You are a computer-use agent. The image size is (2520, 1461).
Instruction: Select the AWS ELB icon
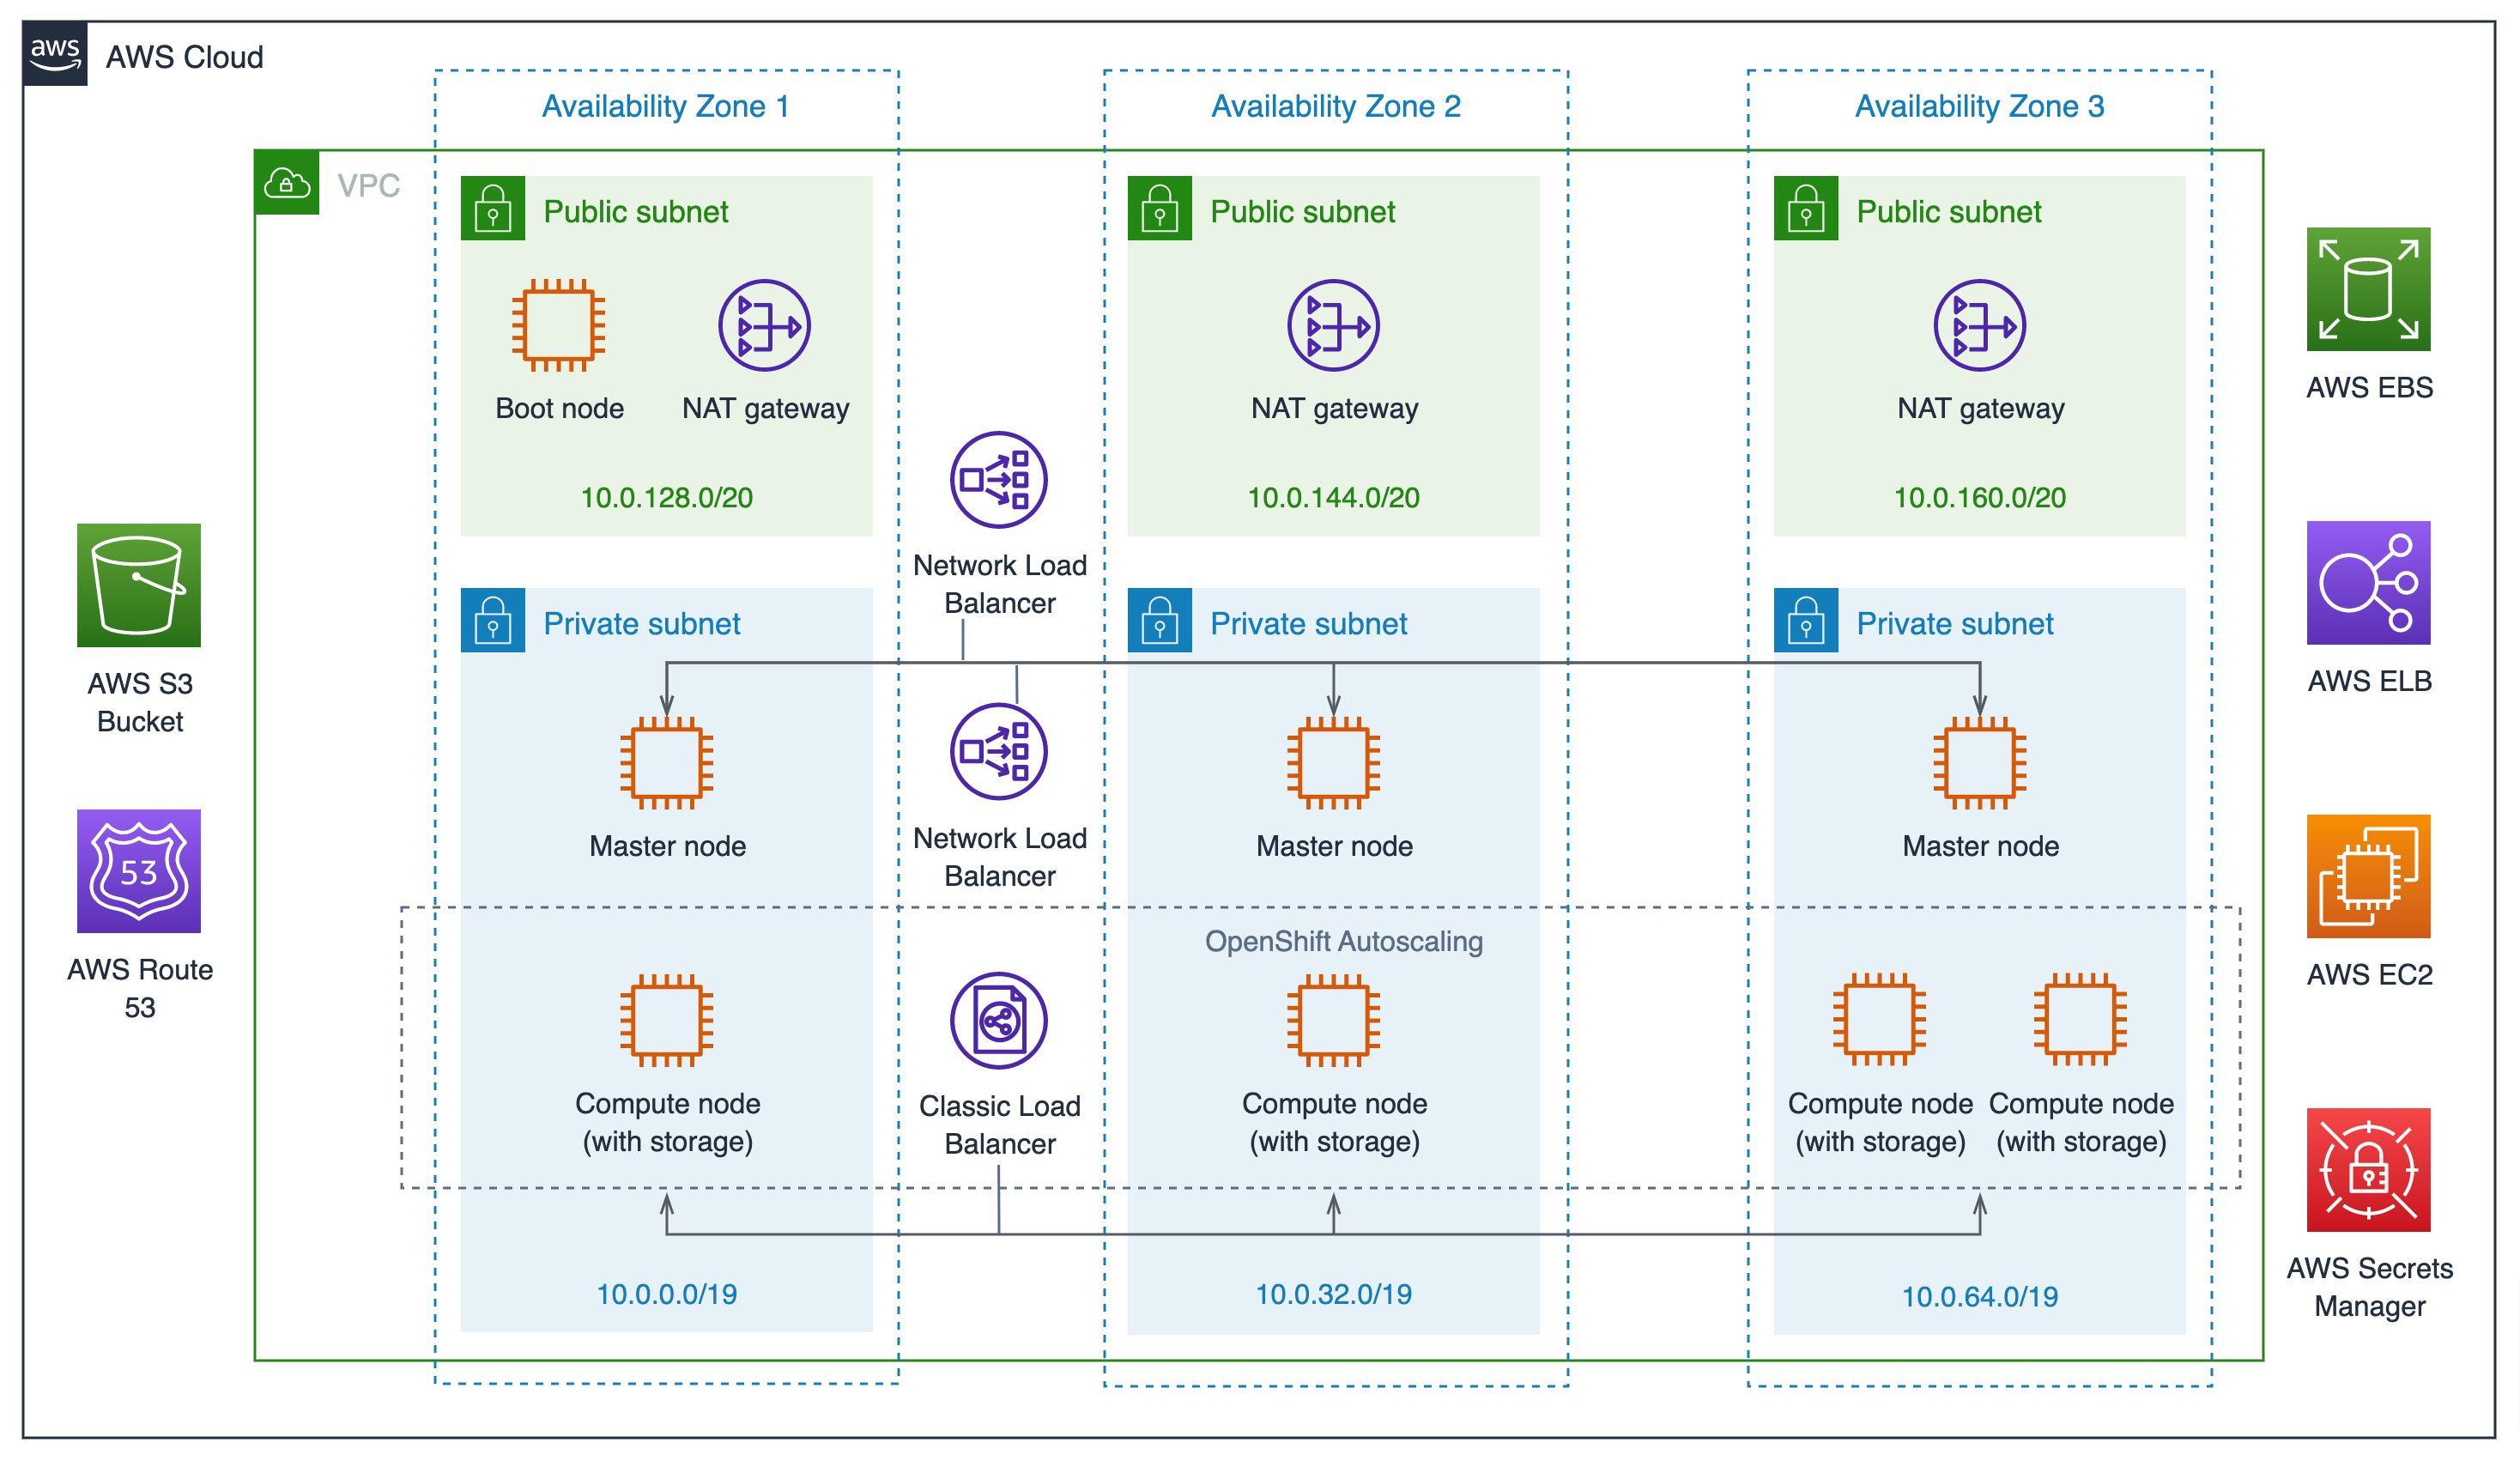[x=2369, y=583]
